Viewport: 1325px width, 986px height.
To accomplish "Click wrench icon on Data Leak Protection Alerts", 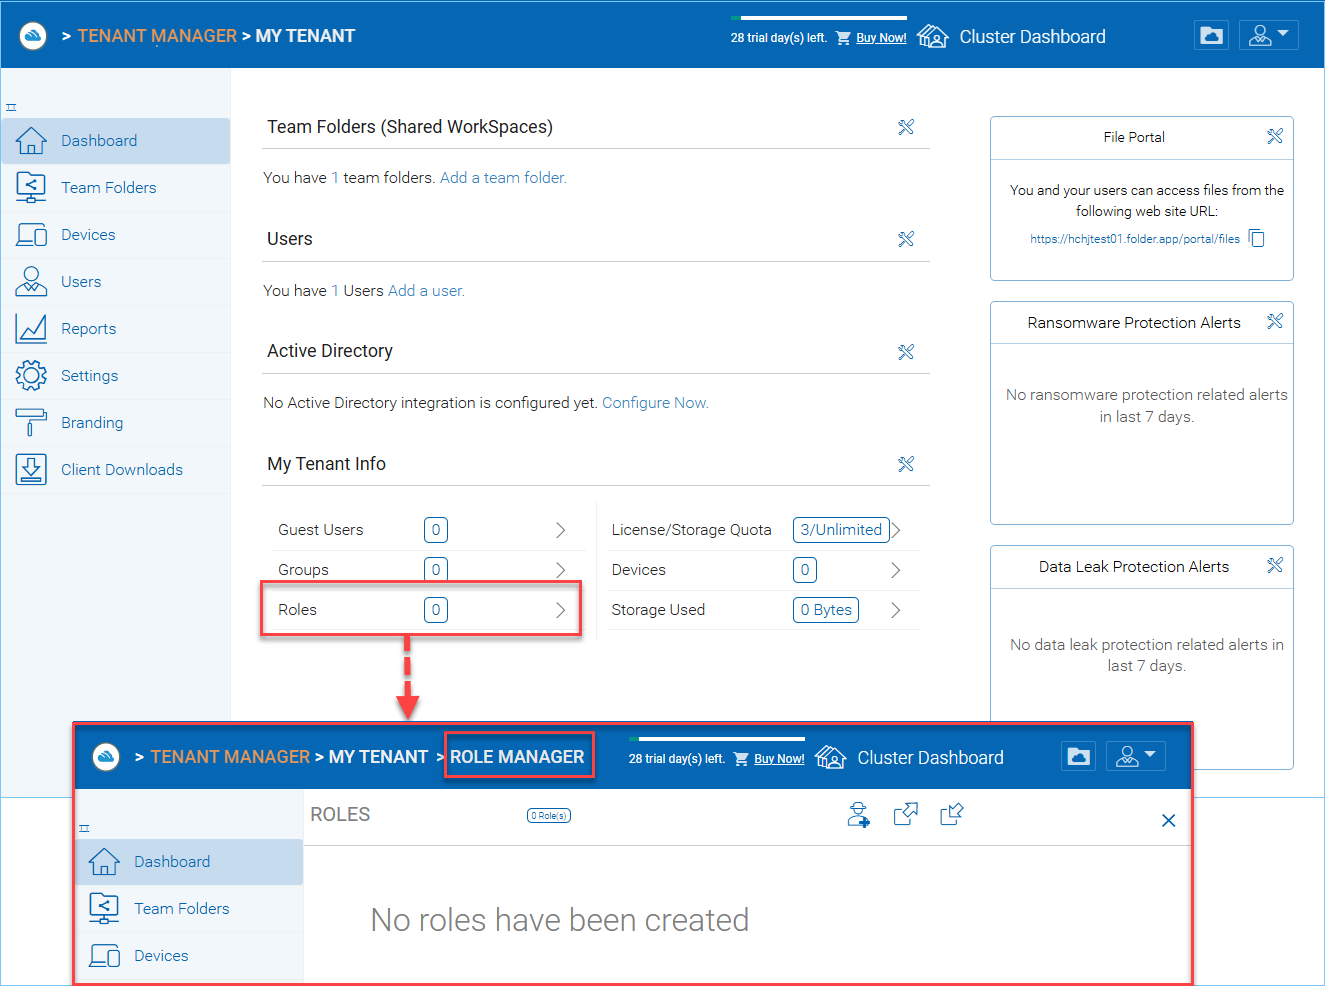I will (1275, 565).
